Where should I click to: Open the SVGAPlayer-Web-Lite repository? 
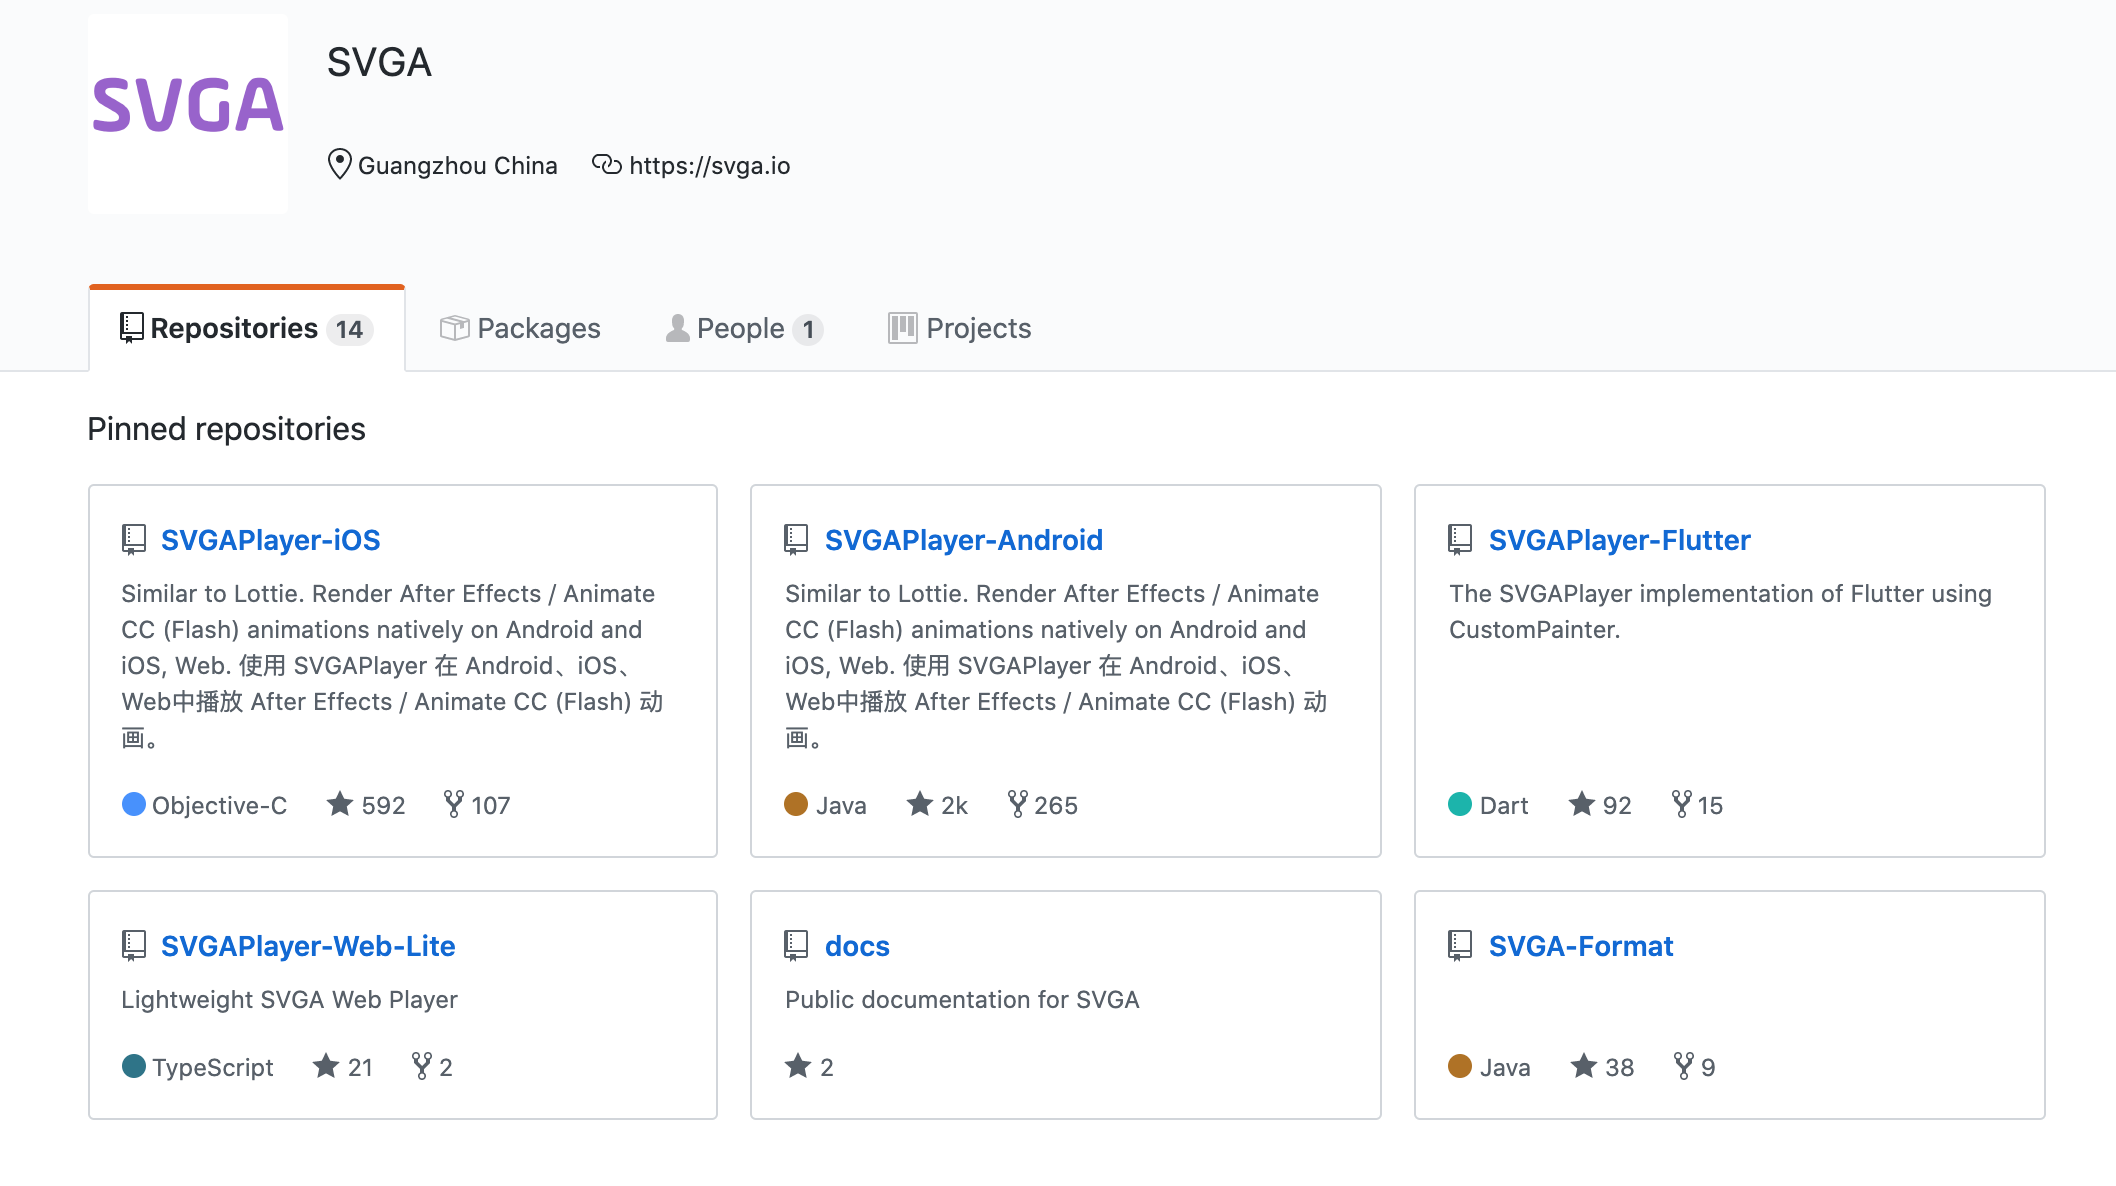(308, 946)
